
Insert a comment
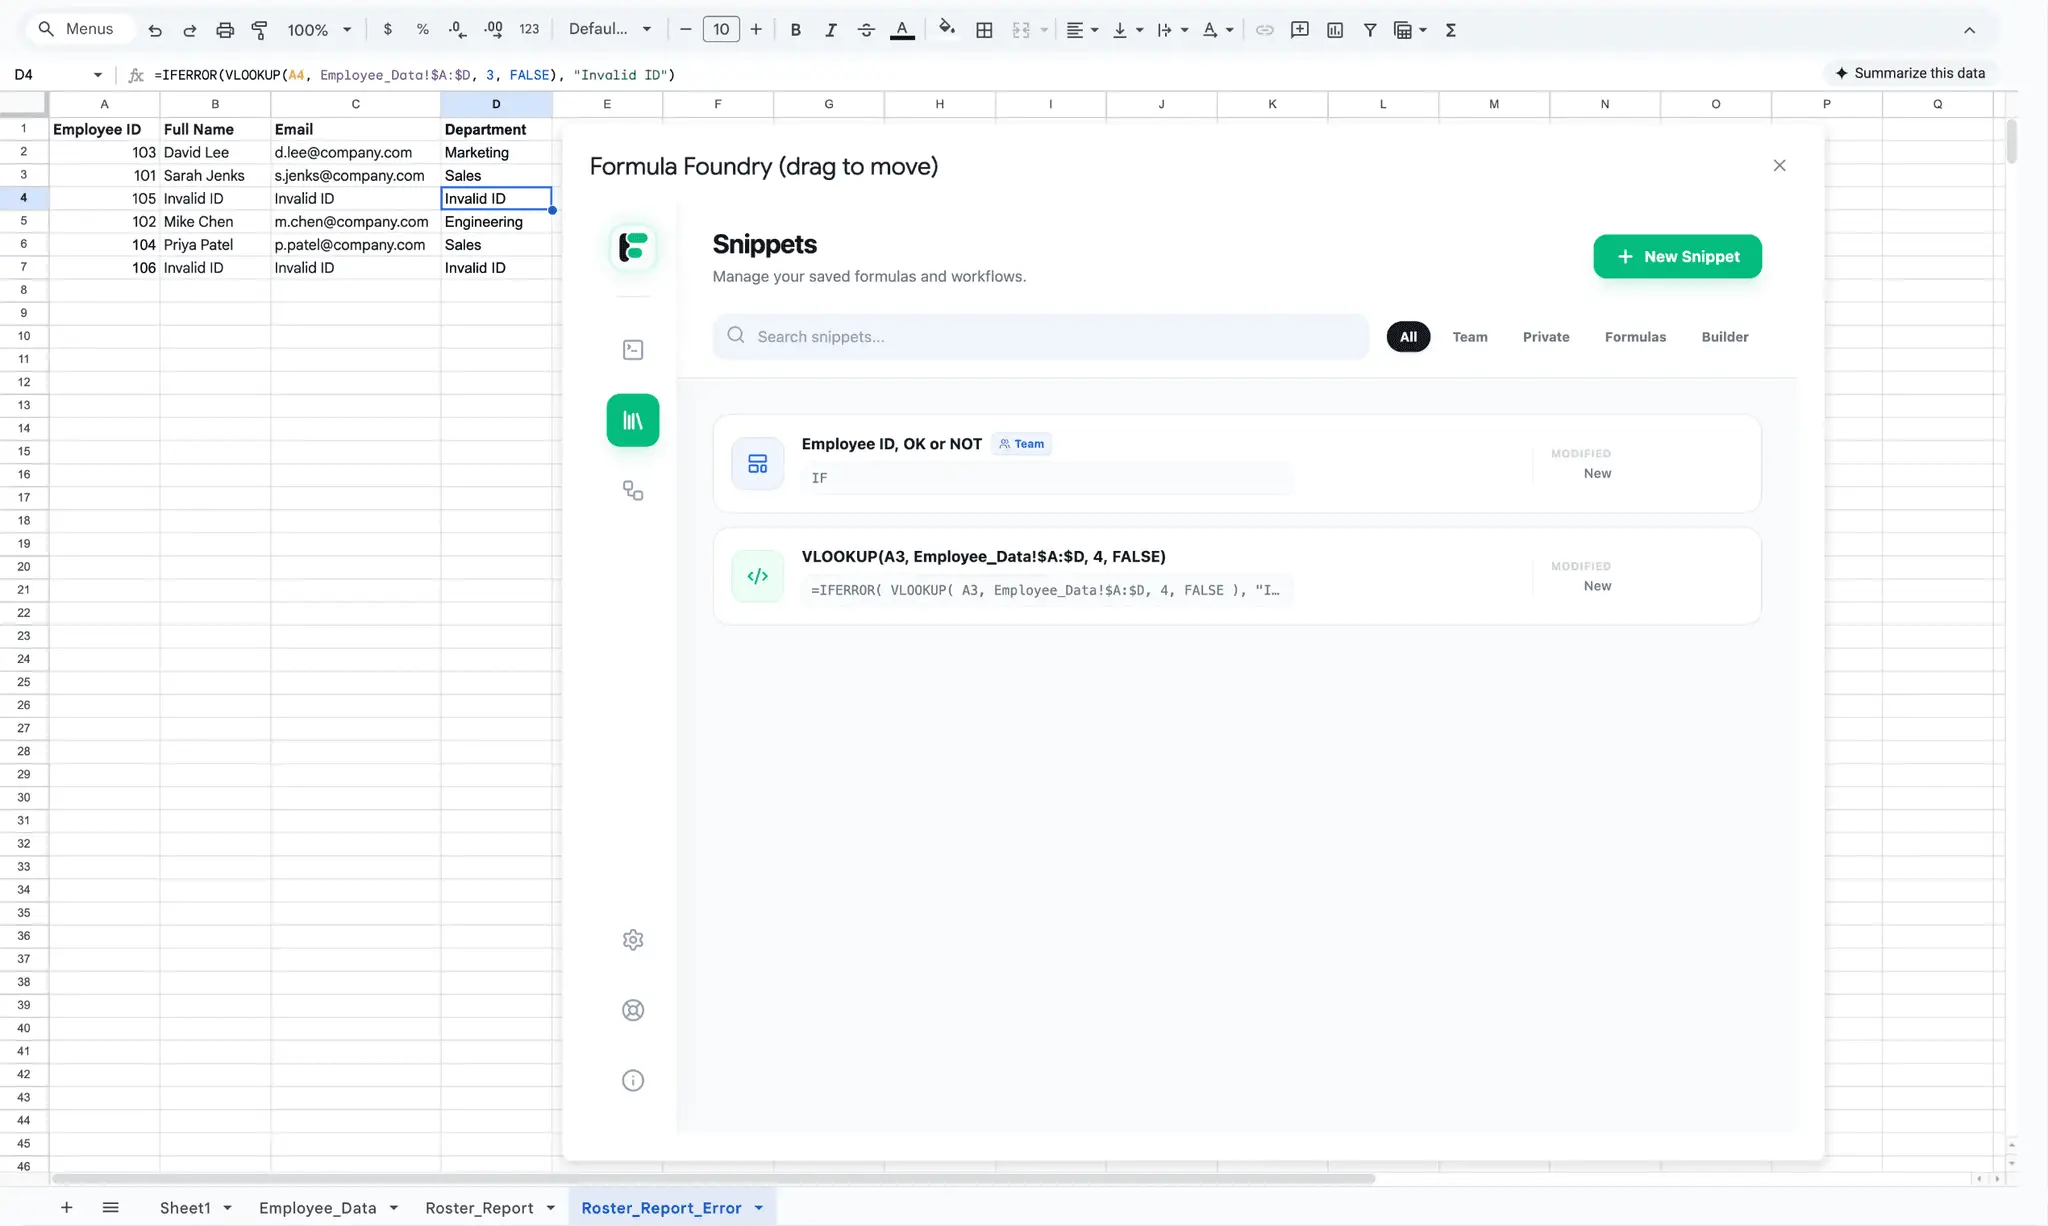[x=1300, y=30]
